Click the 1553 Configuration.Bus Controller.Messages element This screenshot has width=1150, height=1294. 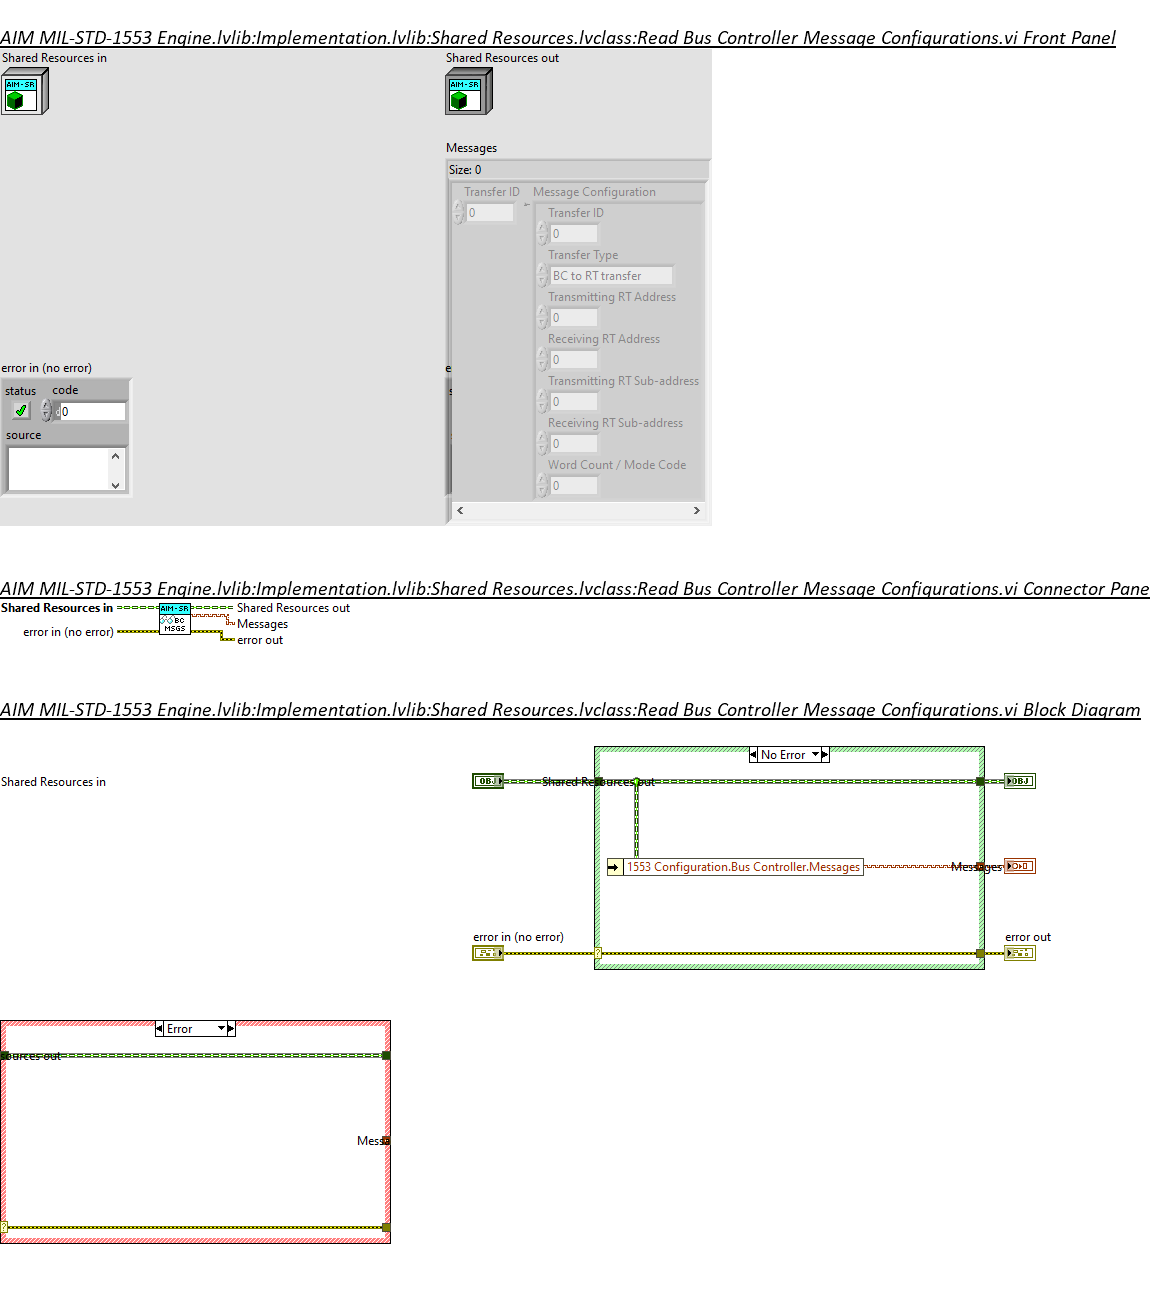click(x=743, y=867)
